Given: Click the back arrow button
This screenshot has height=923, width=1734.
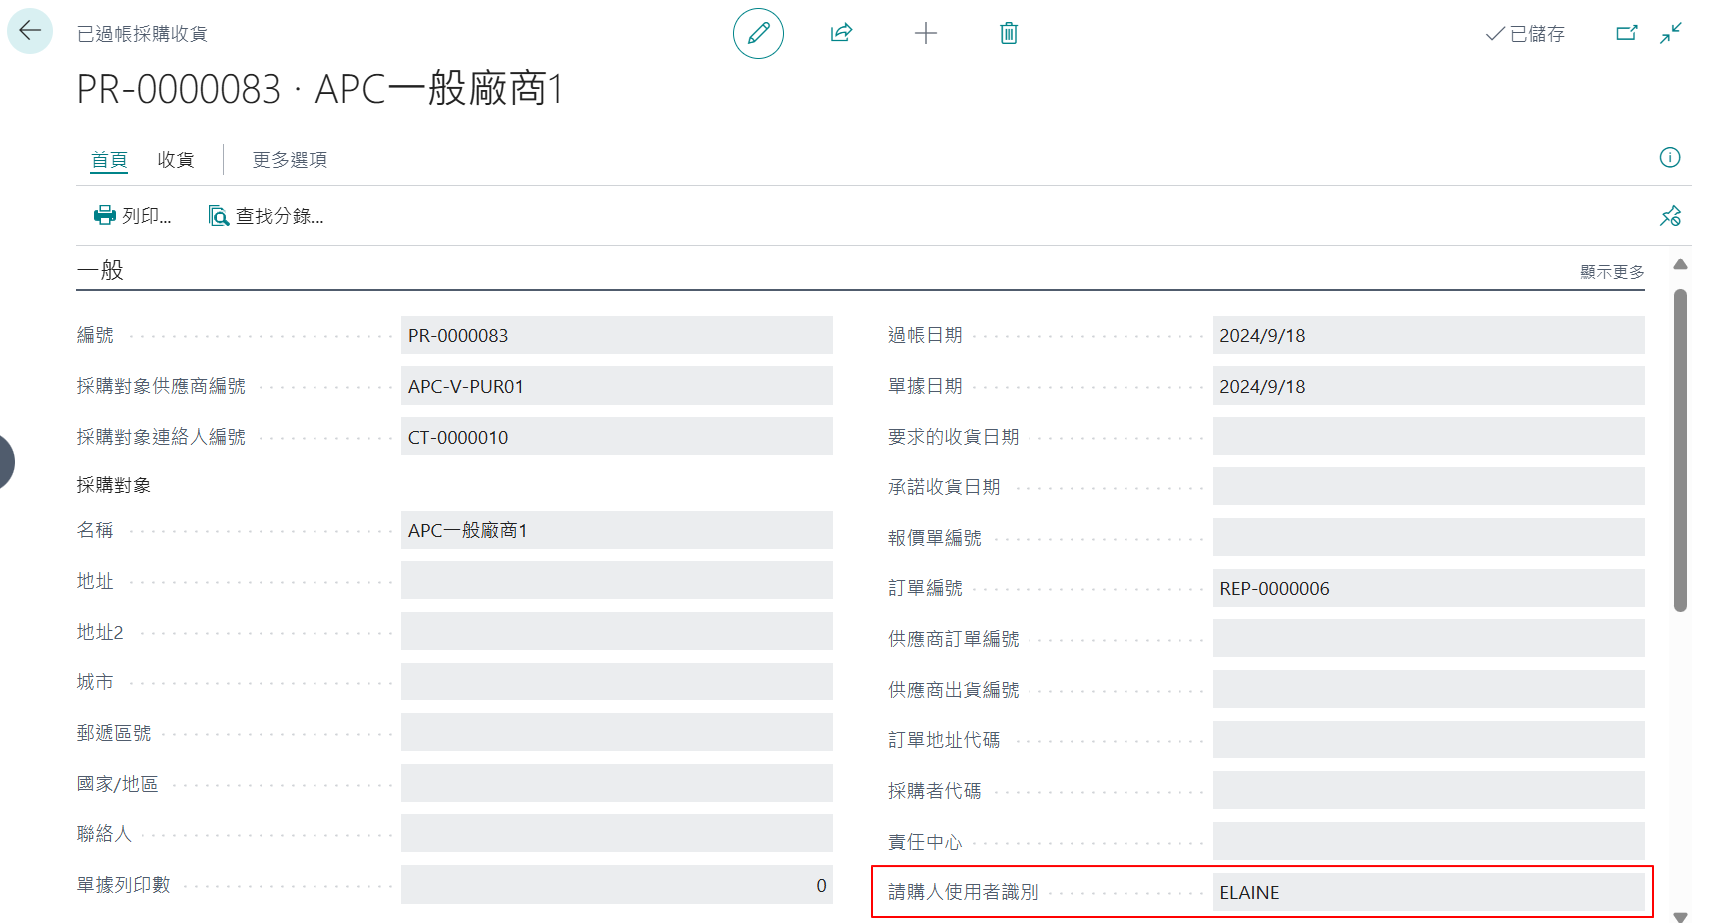Looking at the screenshot, I should pyautogui.click(x=30, y=31).
